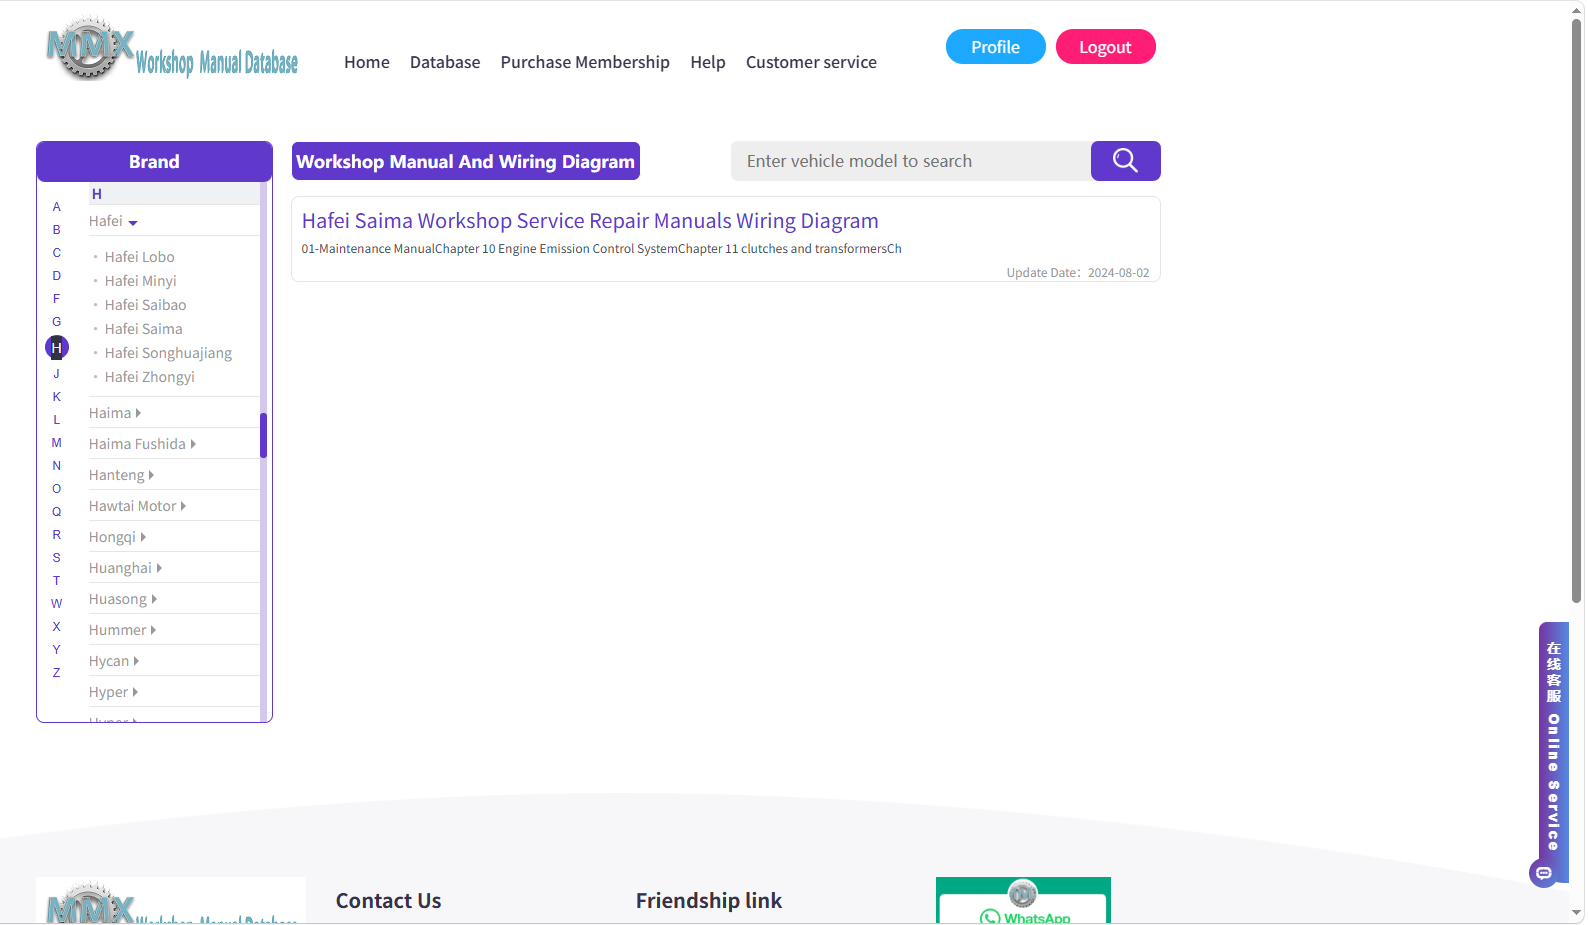Go to Home menu
The width and height of the screenshot is (1588, 925).
click(367, 62)
